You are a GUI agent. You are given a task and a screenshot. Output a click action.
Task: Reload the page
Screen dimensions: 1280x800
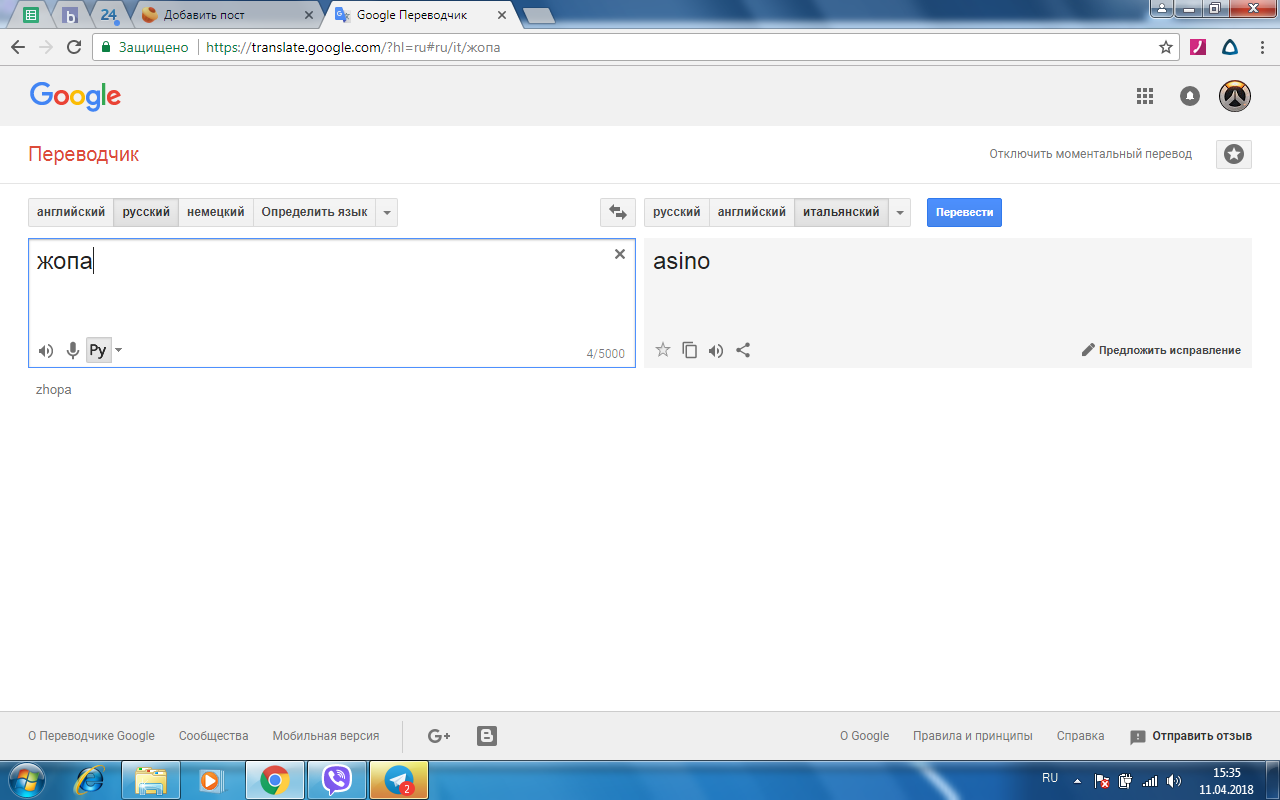tap(73, 47)
